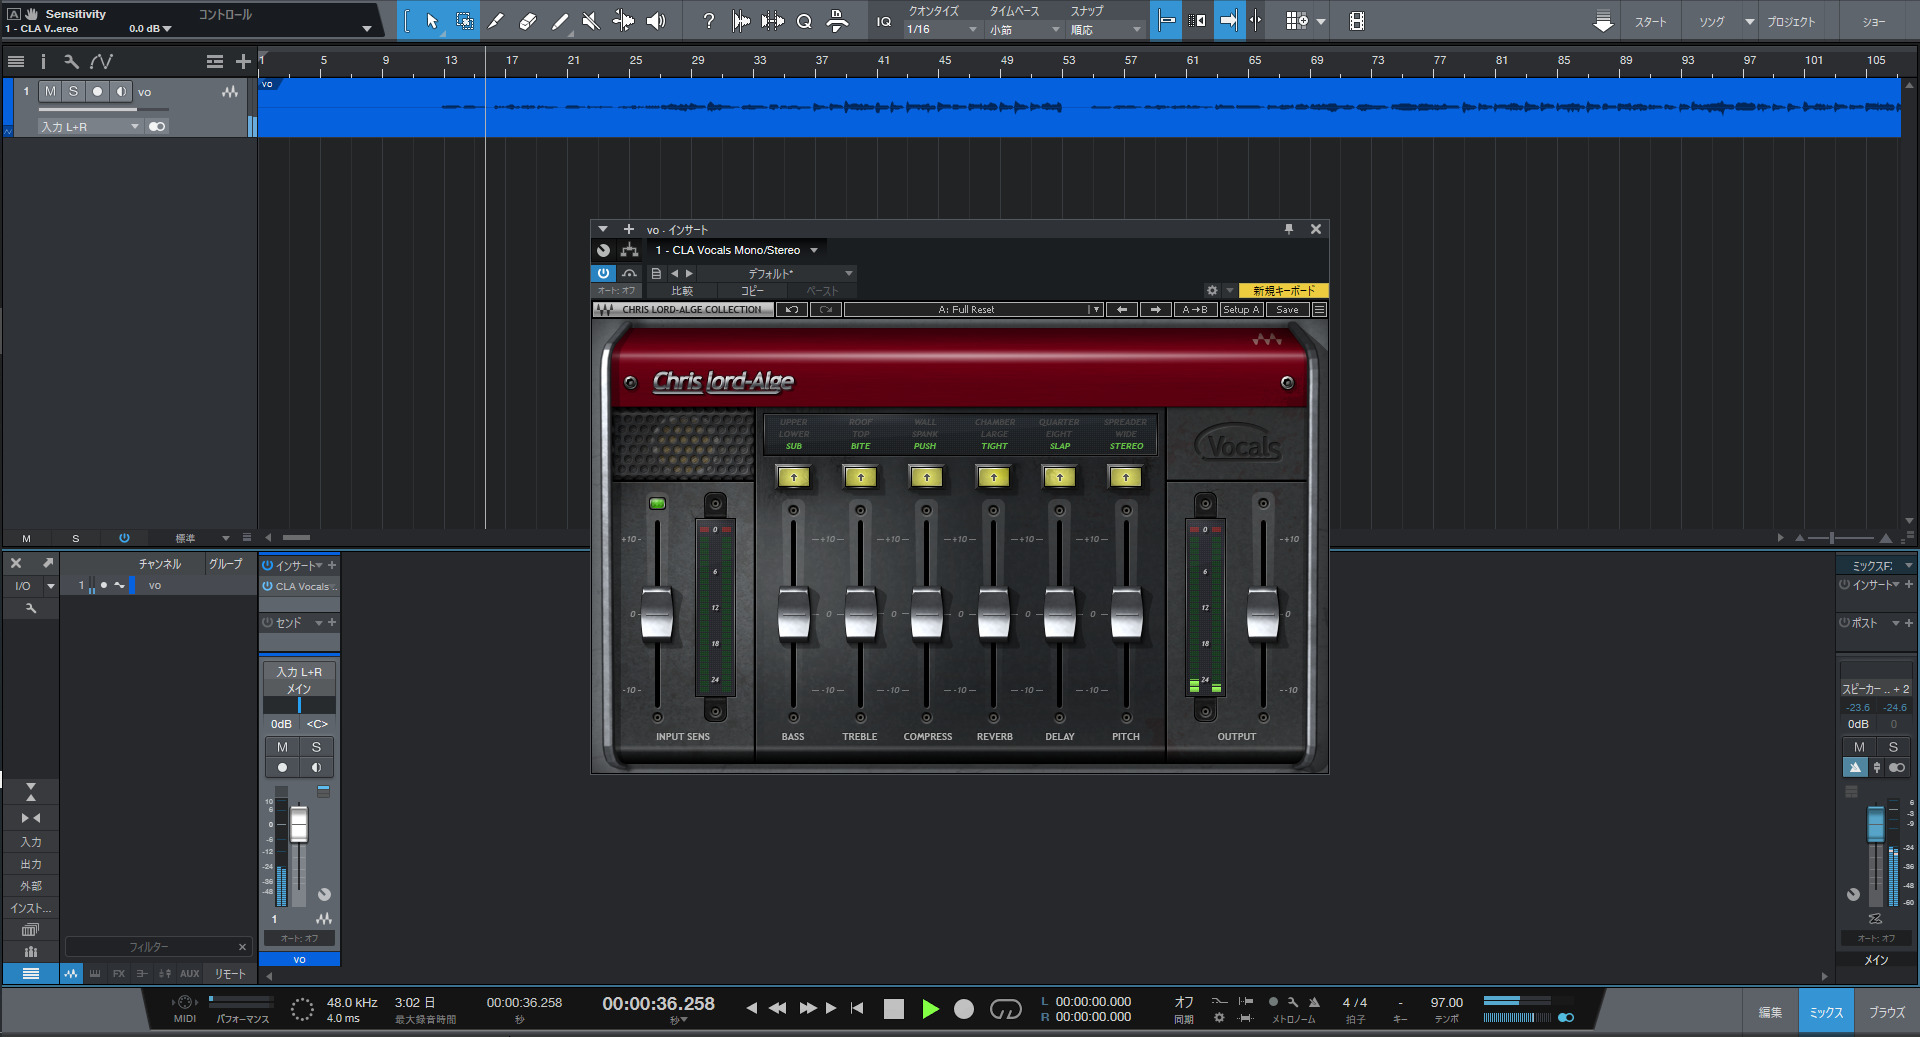The image size is (1920, 1037).
Task: Switch to the ブラウズ view tab
Action: pyautogui.click(x=1886, y=1012)
